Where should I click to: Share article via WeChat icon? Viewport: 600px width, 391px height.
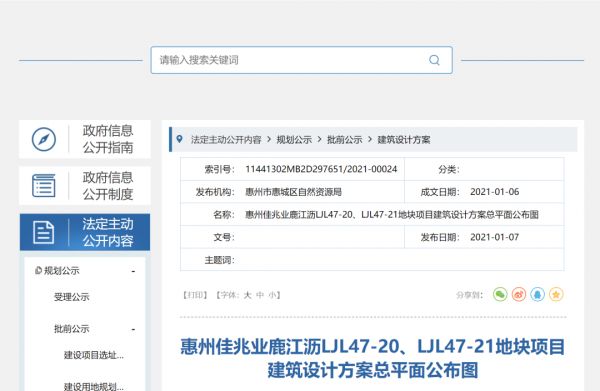tap(500, 295)
